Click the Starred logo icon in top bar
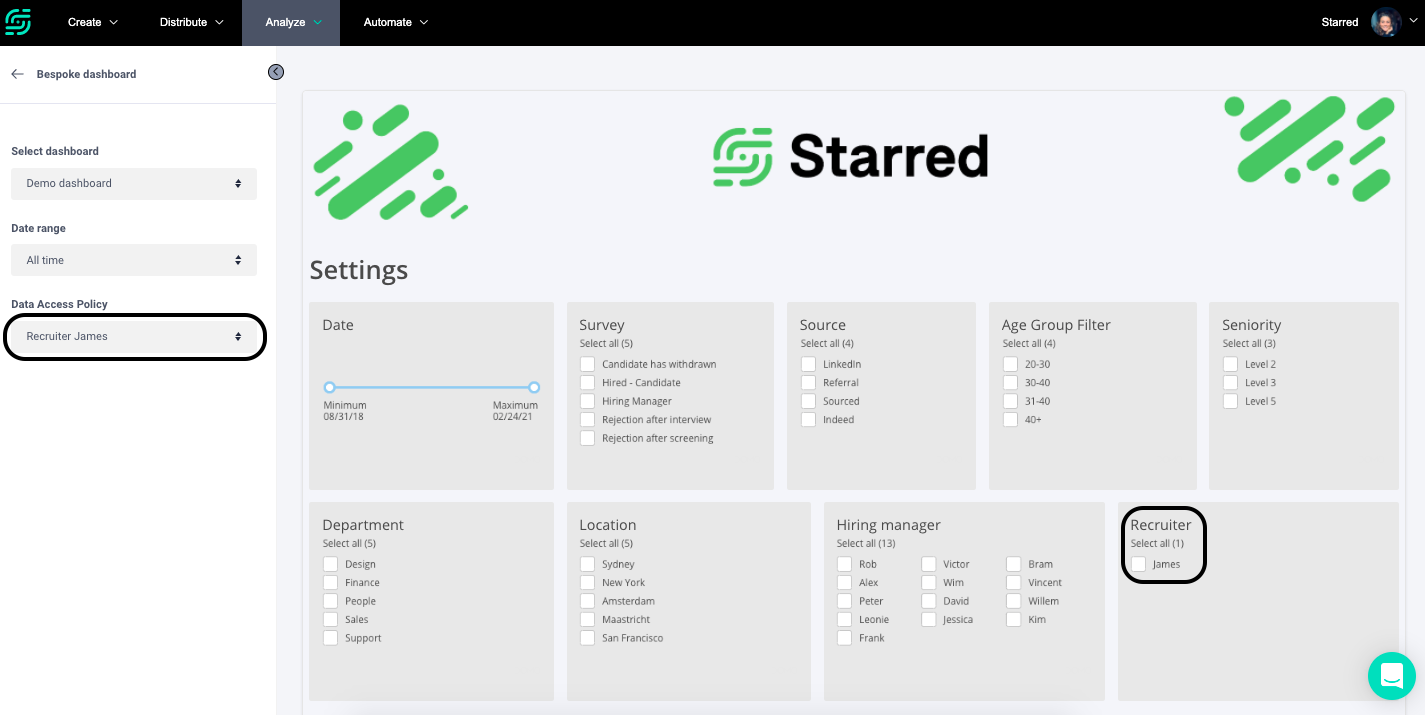 (18, 22)
